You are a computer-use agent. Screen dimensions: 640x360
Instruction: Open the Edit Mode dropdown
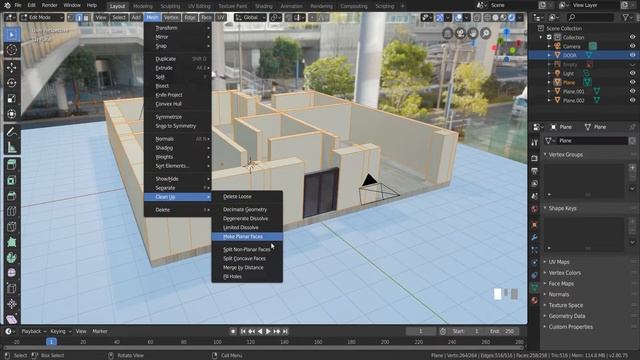(42, 18)
